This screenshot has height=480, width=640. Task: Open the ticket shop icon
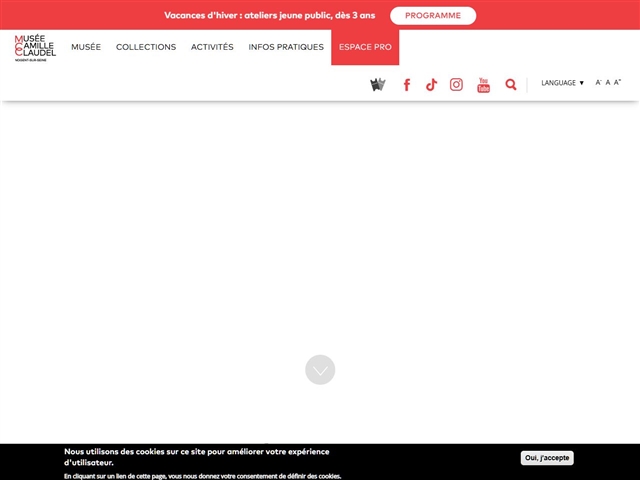point(377,84)
